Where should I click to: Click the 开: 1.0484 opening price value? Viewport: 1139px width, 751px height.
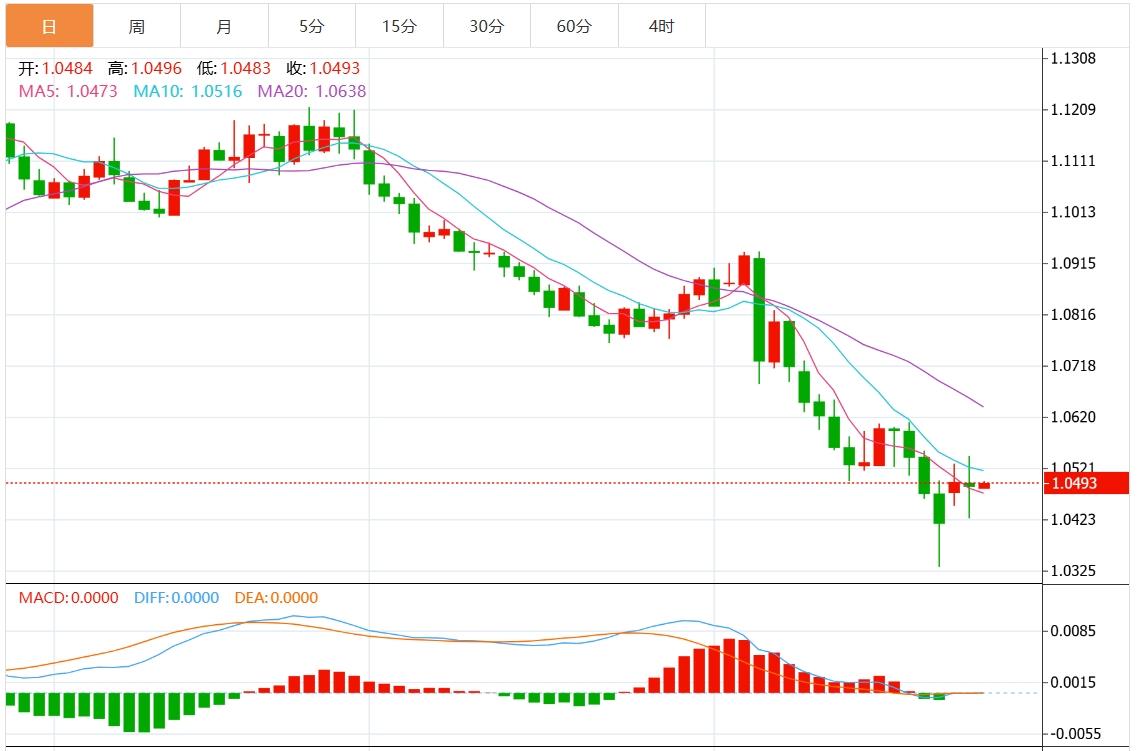click(x=55, y=69)
